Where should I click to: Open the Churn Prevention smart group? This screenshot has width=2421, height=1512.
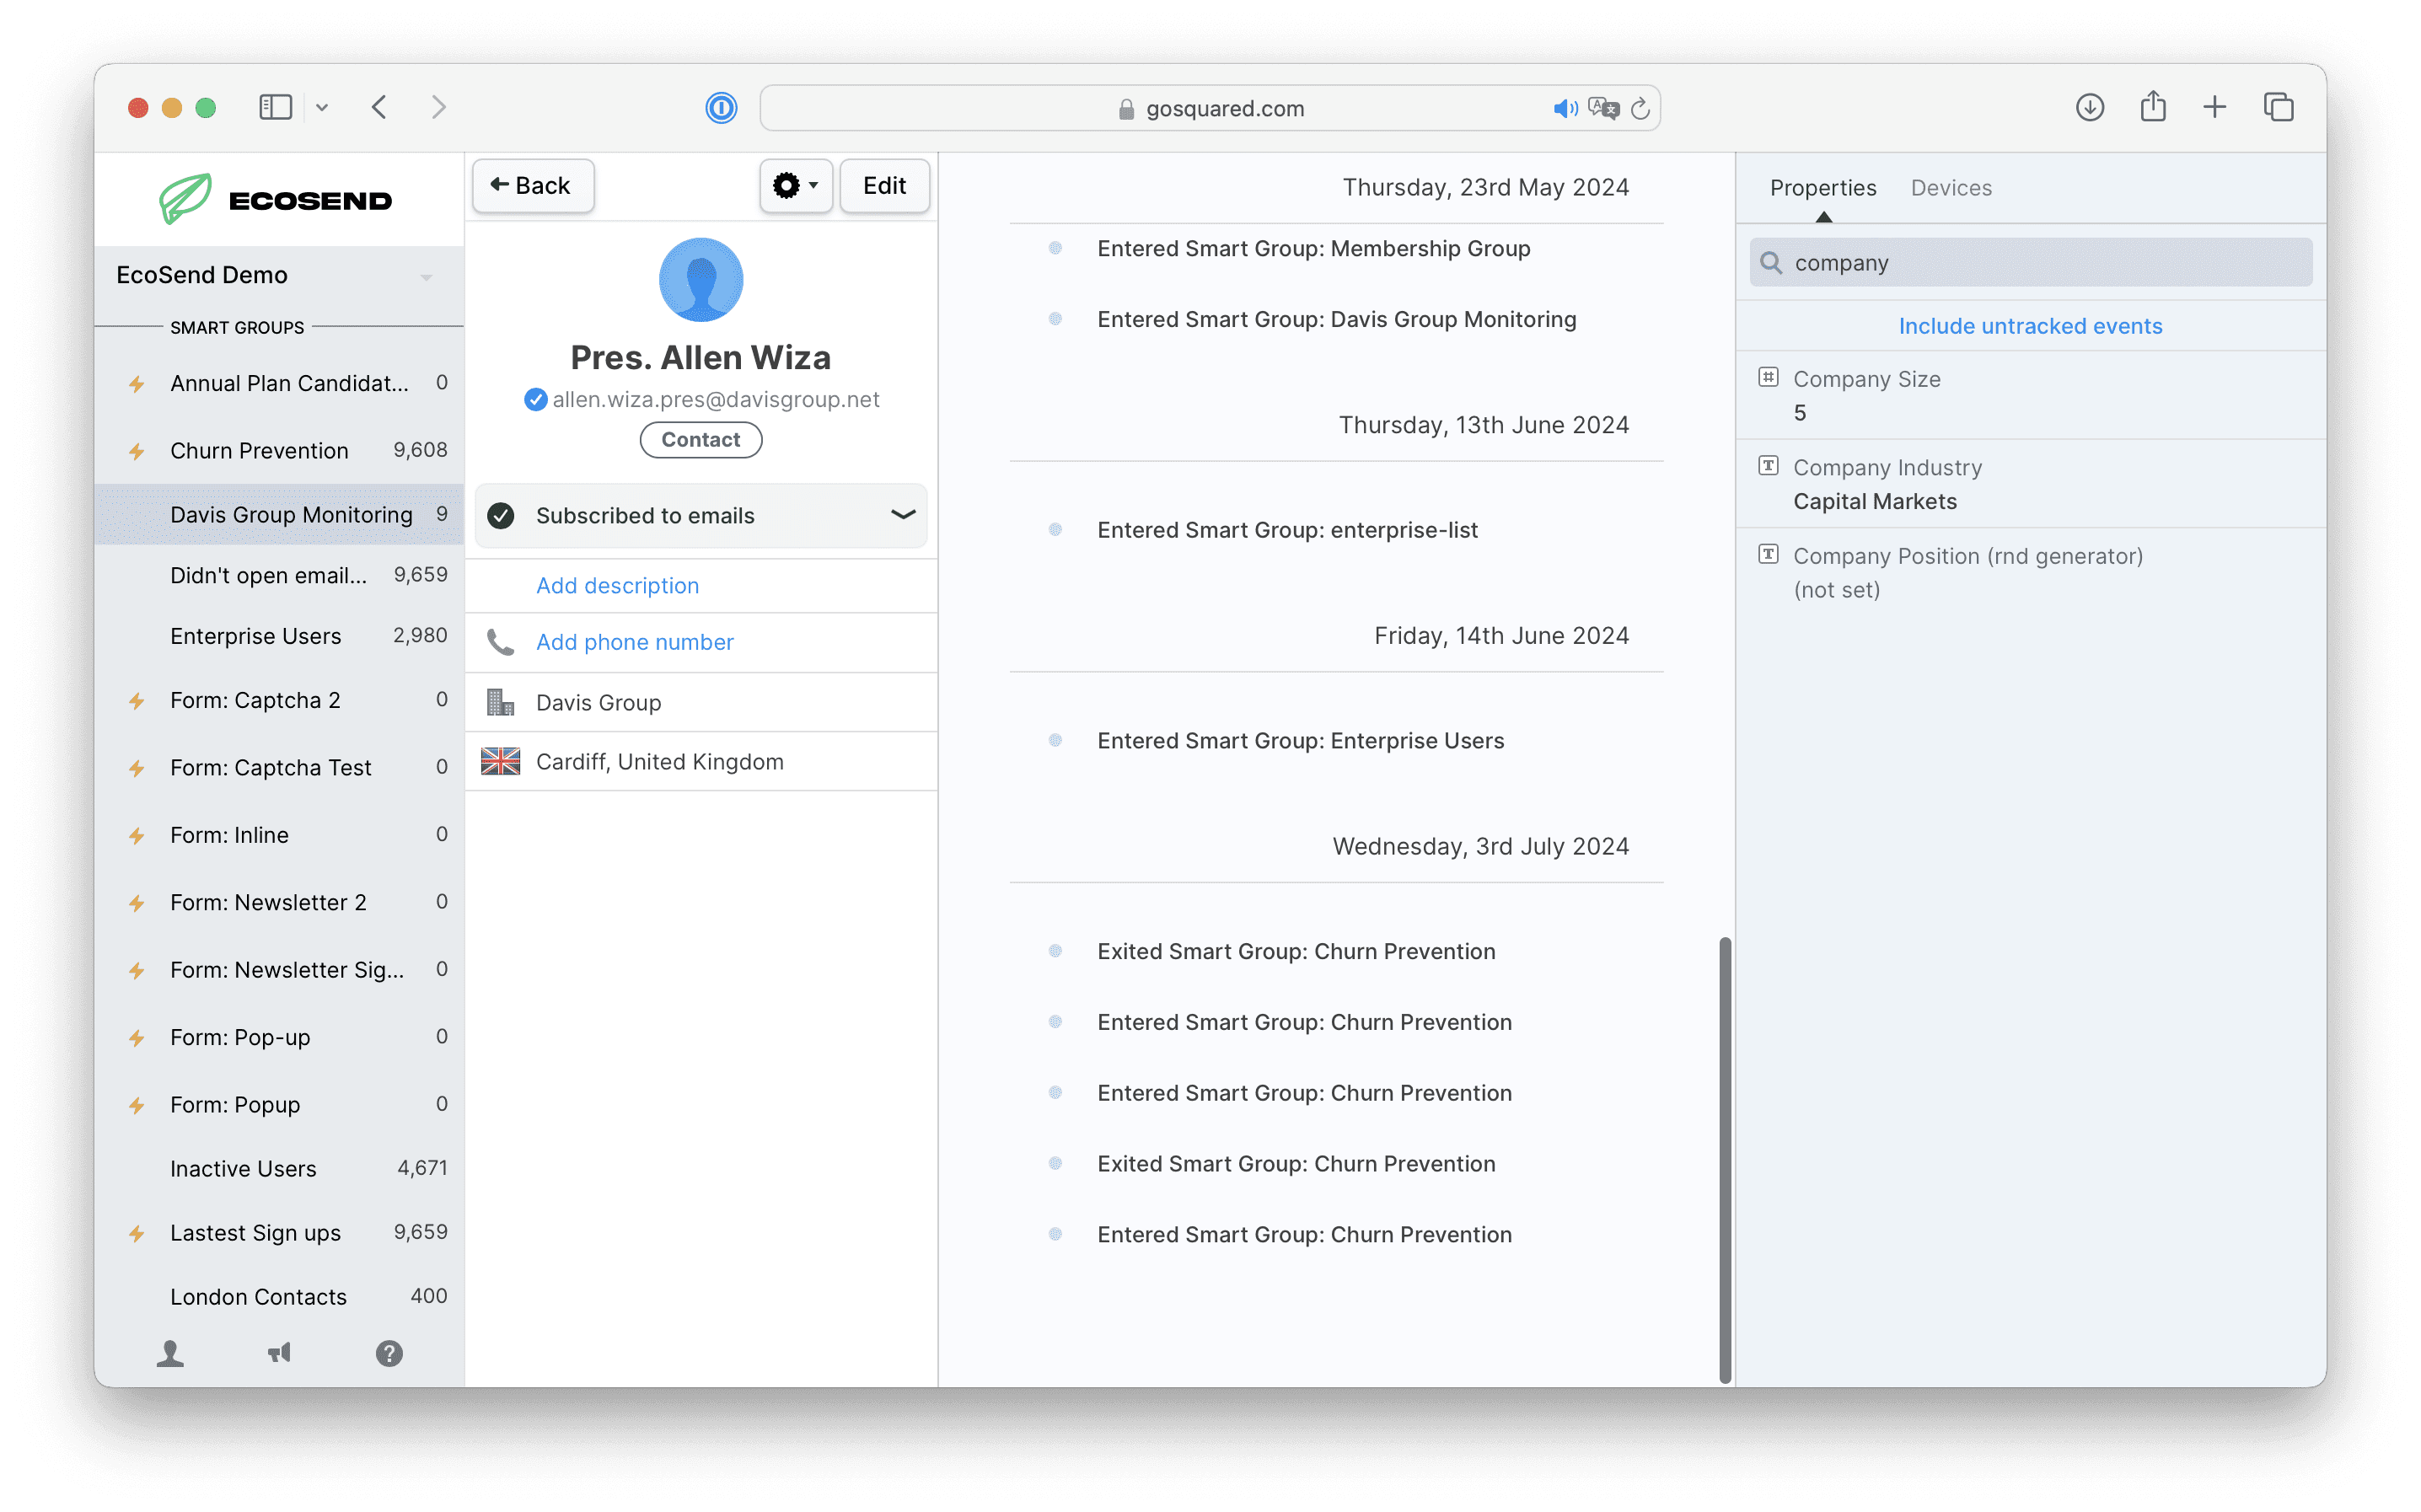click(x=278, y=450)
